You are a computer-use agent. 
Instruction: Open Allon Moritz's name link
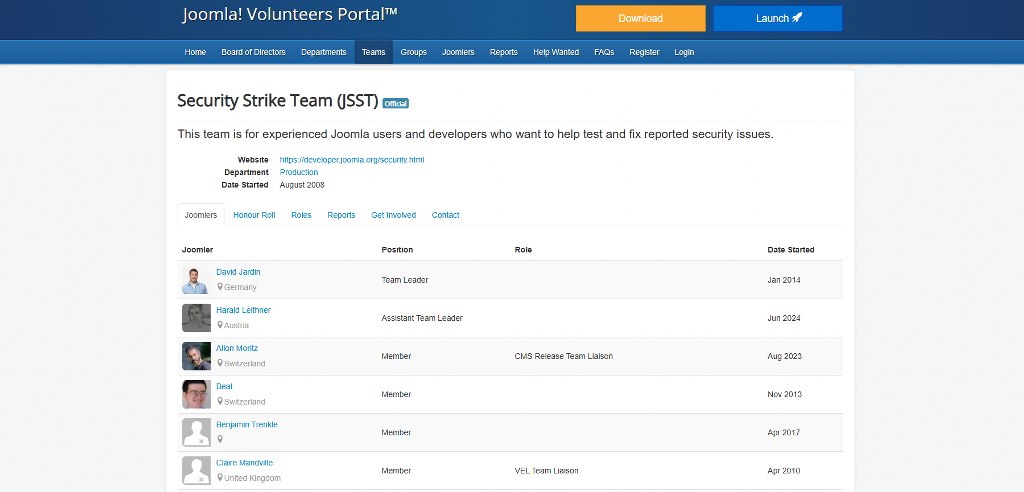237,348
